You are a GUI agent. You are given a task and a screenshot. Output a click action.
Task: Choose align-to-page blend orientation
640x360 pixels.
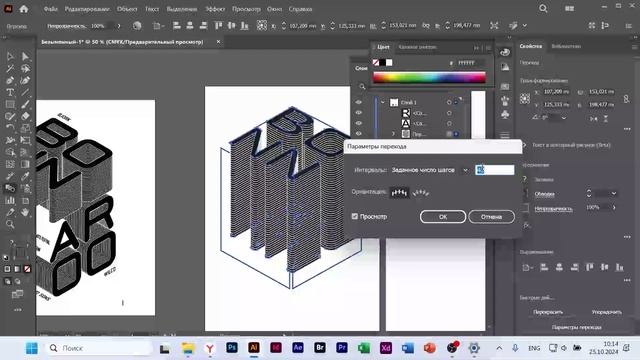399,193
